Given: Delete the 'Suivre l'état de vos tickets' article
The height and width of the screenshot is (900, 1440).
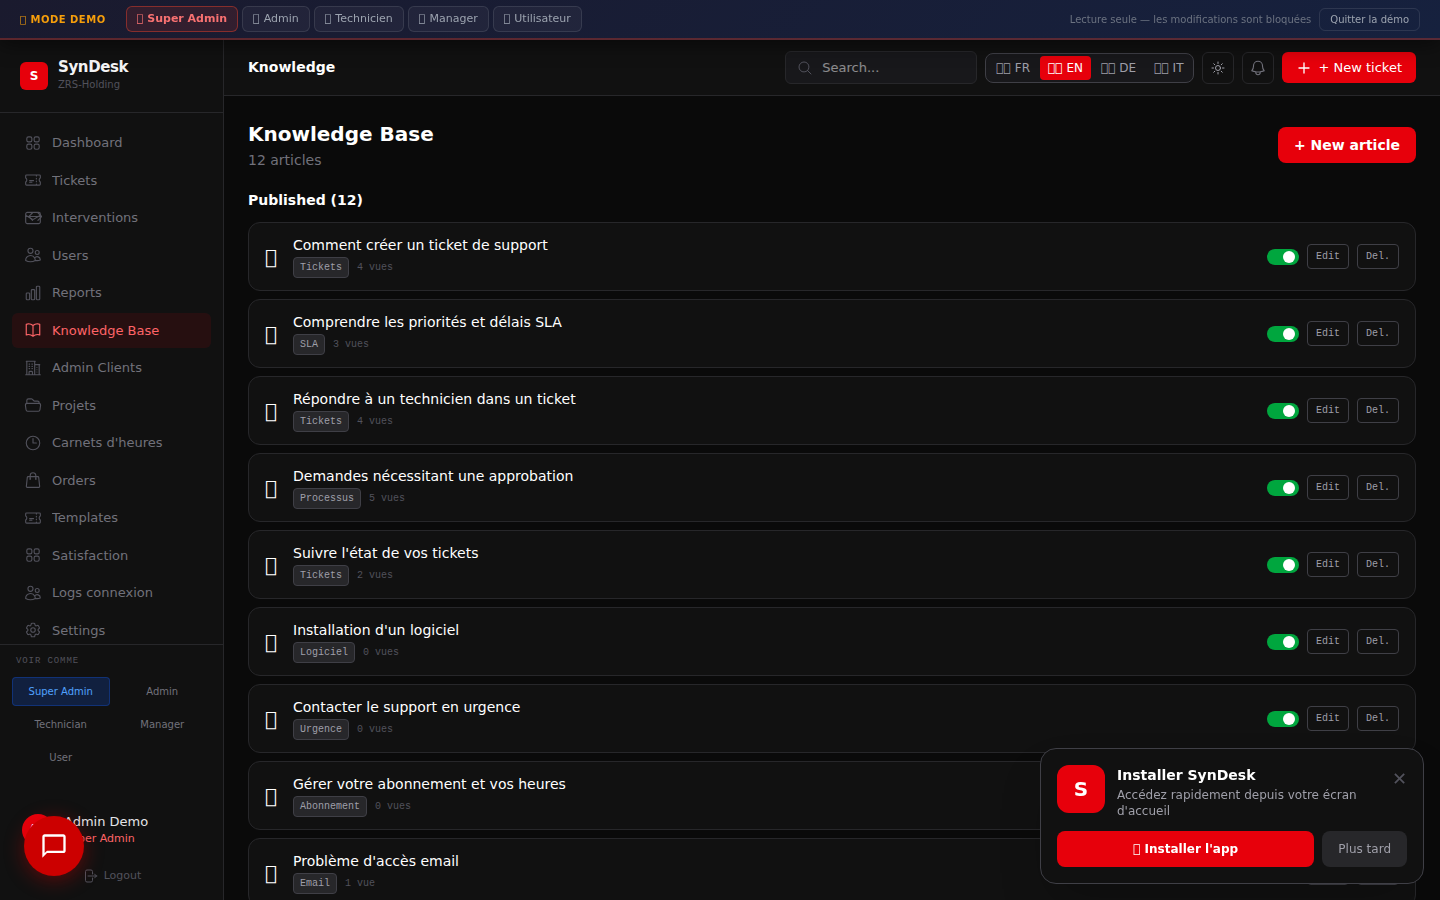Looking at the screenshot, I should [1377, 564].
